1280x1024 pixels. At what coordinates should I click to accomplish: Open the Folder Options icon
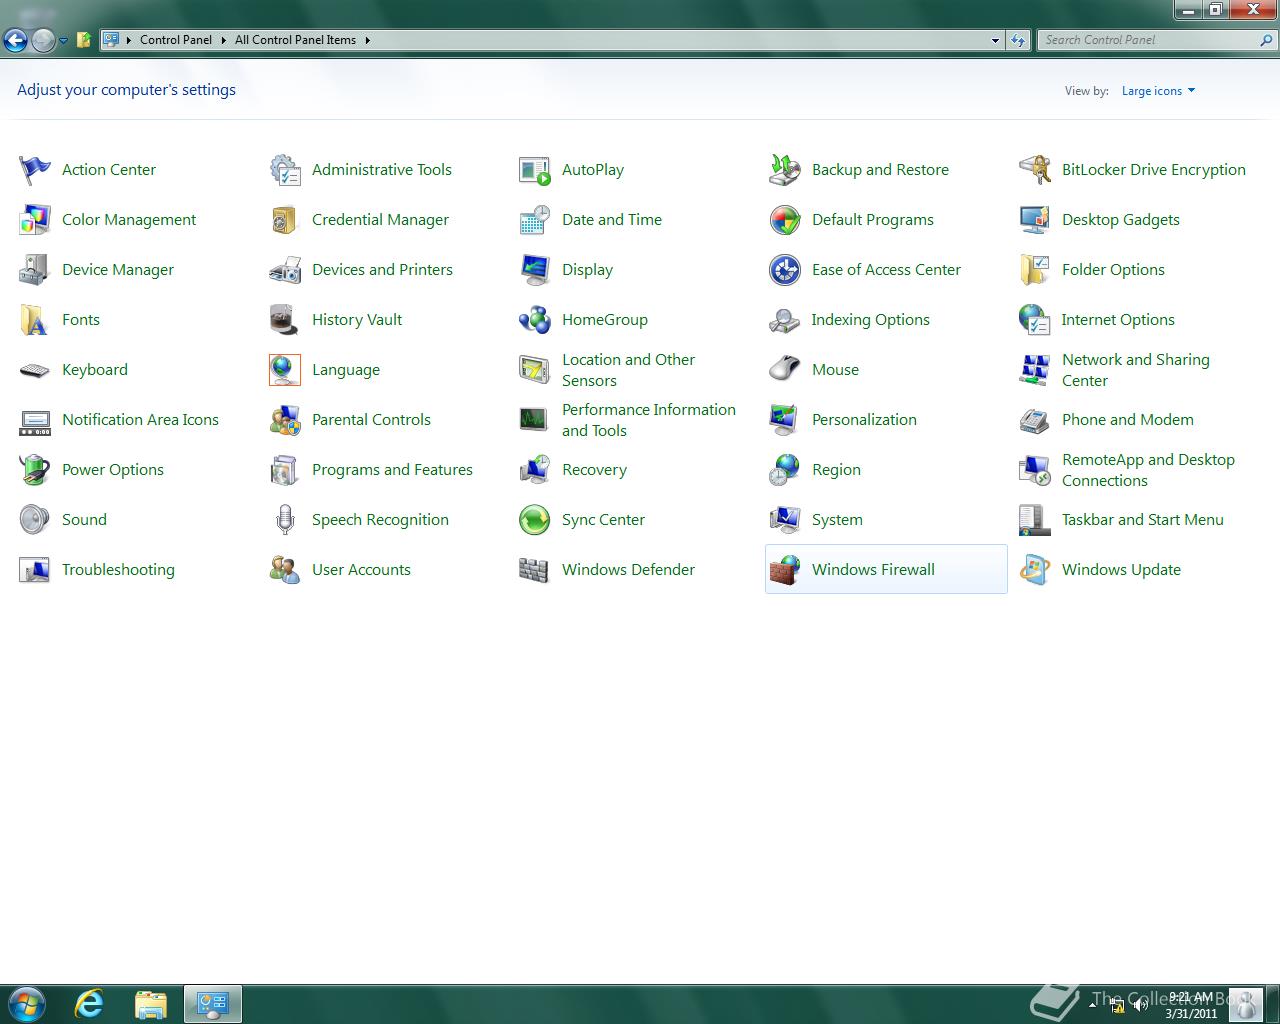pyautogui.click(x=1035, y=270)
